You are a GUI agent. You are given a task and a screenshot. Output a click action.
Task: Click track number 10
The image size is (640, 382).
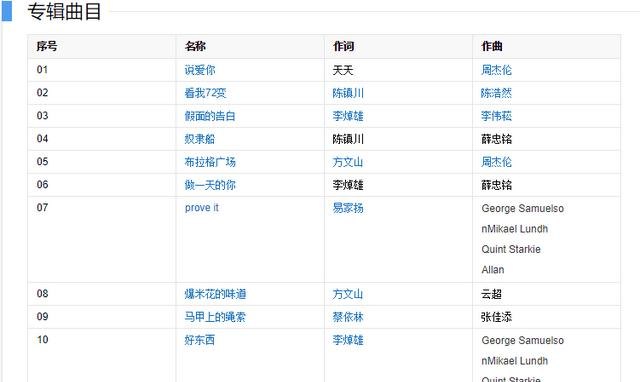coord(42,339)
